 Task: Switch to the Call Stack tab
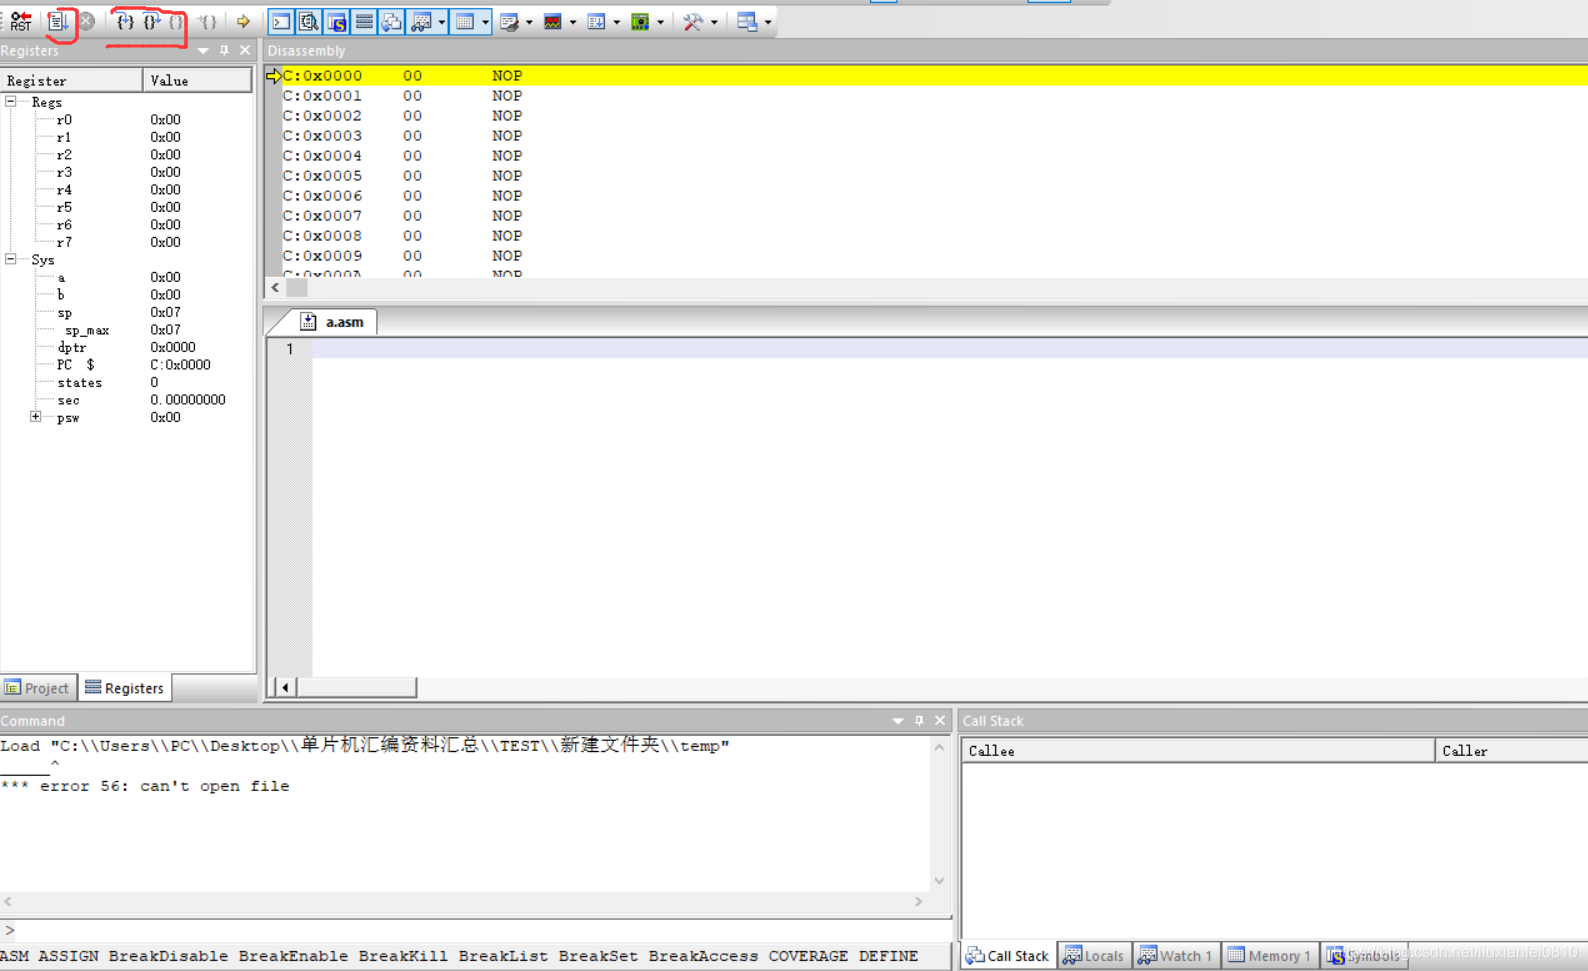point(1008,956)
